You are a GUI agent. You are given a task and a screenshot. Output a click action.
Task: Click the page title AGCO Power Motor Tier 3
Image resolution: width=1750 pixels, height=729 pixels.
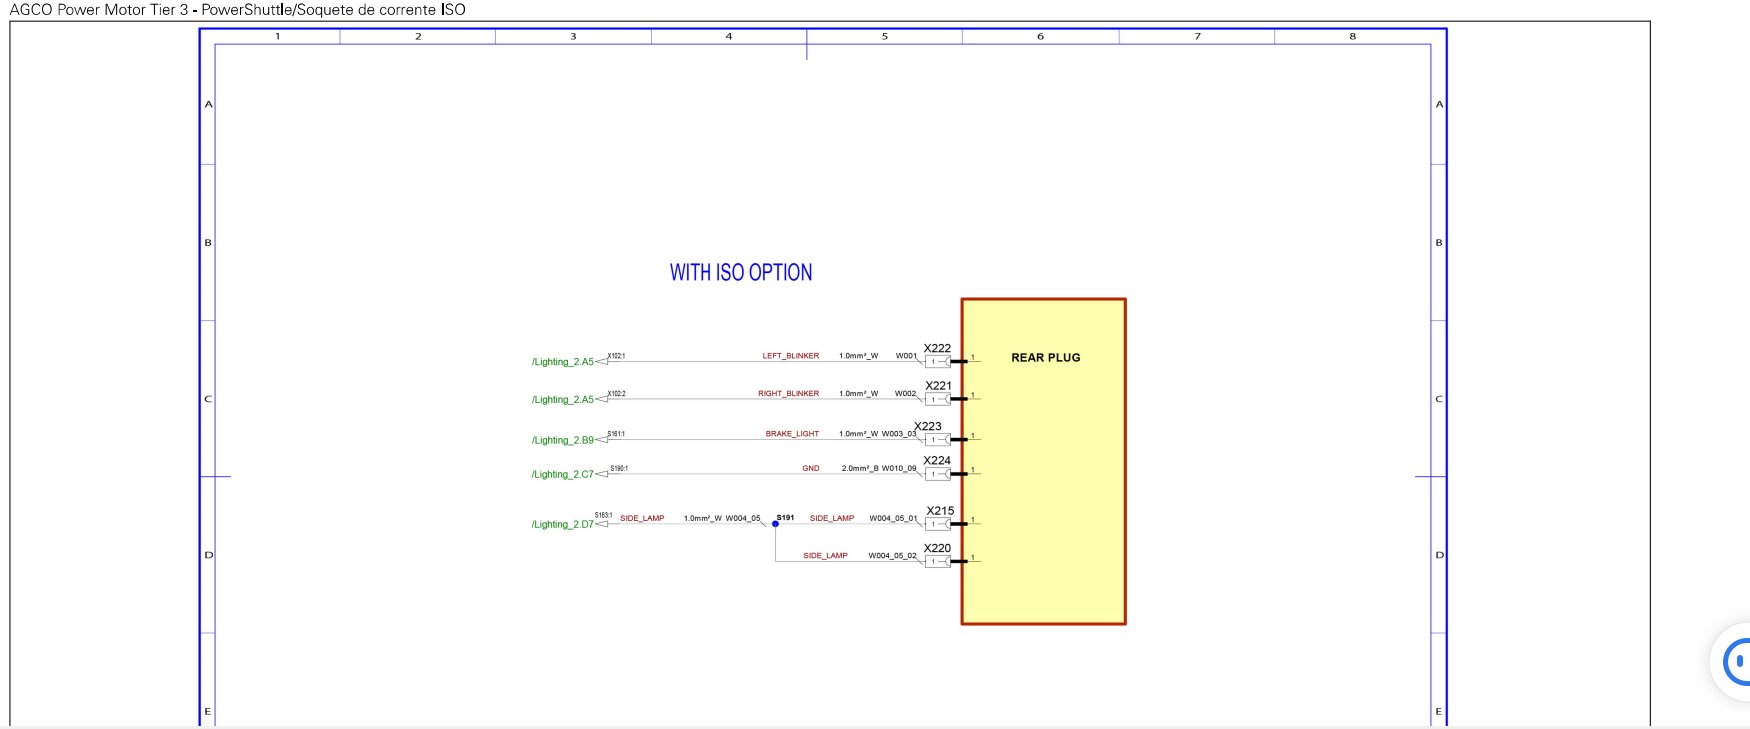pos(99,10)
